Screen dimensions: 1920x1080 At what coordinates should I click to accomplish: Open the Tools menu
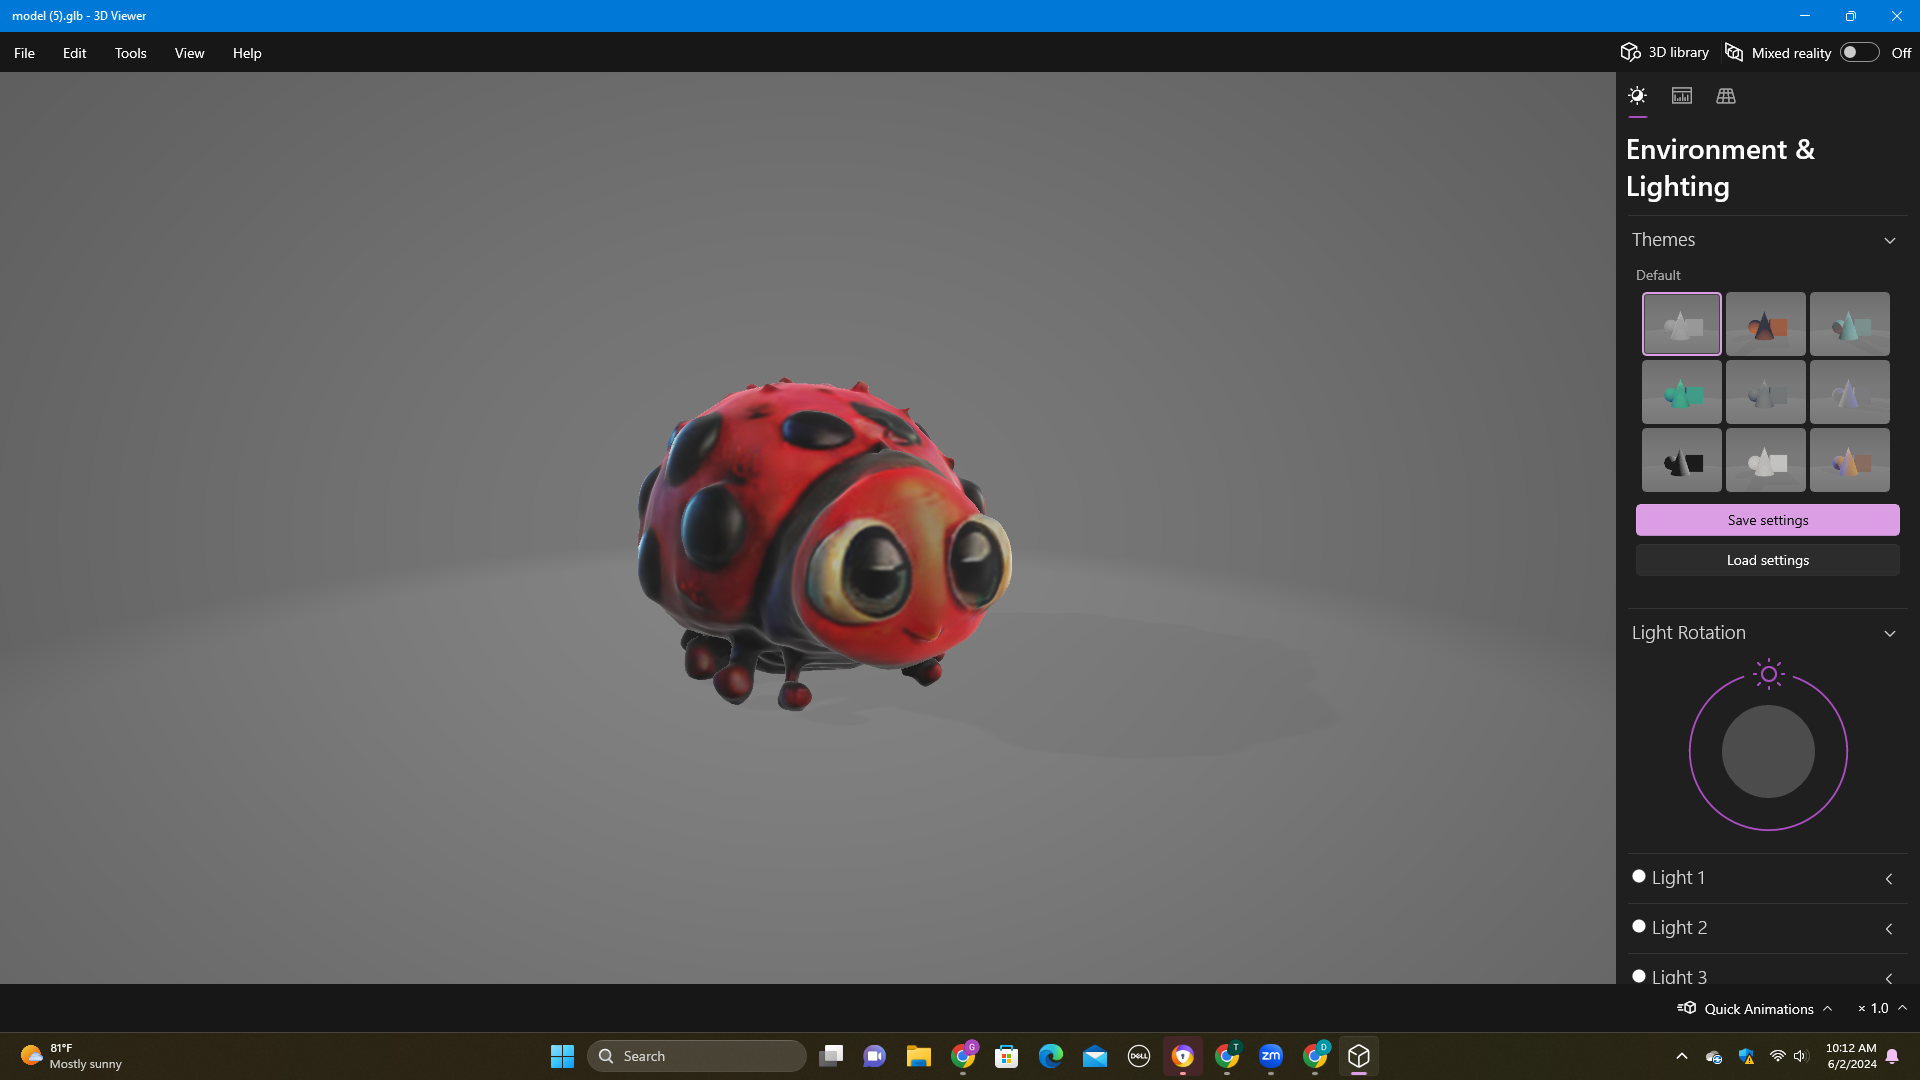pyautogui.click(x=130, y=53)
